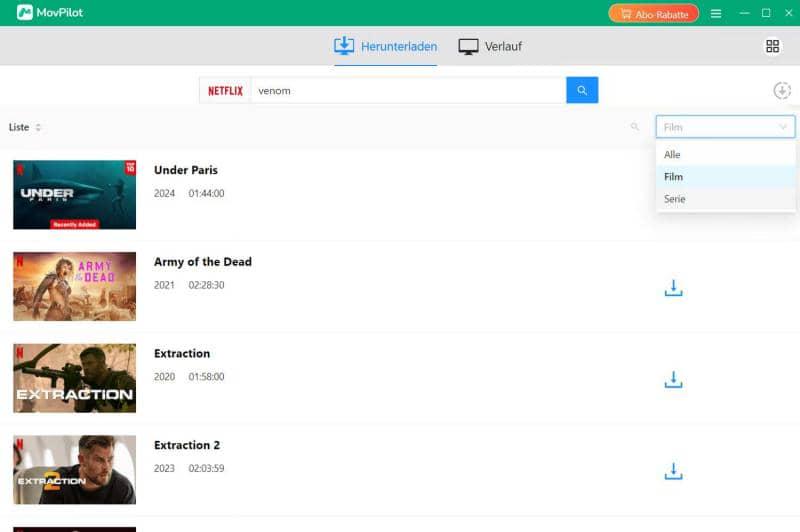Screen dimensions: 800x532
Task: Maximize the MovPilot window
Action: [x=766, y=13]
